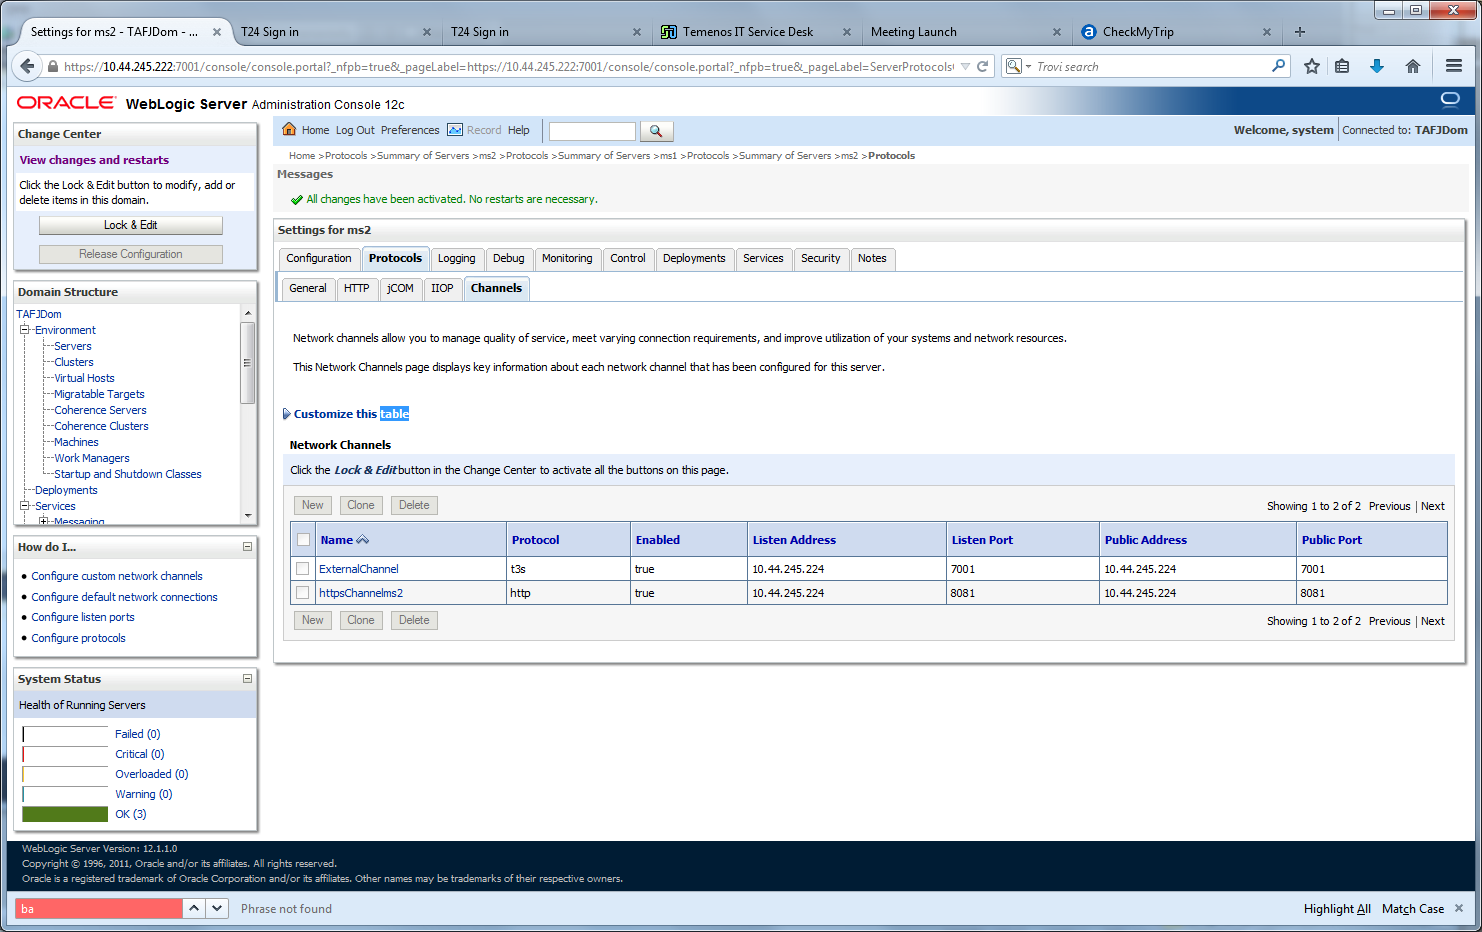Switch to the Logging tab

[x=457, y=258]
